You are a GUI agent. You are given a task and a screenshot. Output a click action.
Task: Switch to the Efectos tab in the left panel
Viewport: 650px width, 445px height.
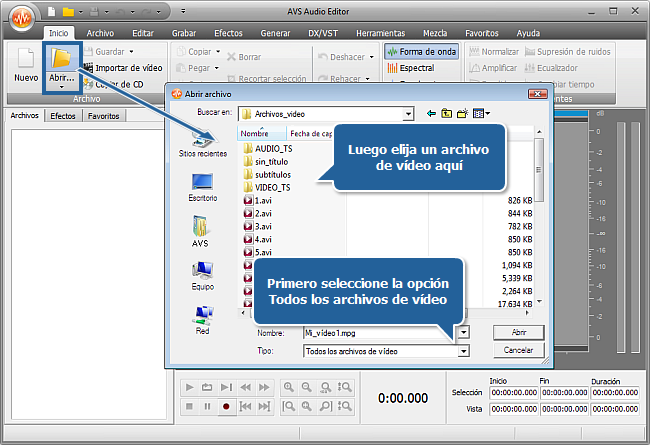[63, 116]
